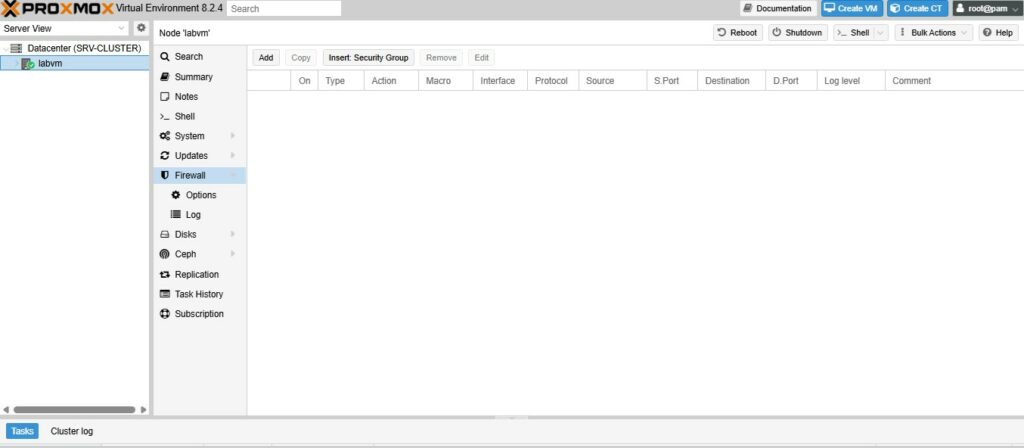
Task: Open the Server View dropdown
Action: click(x=65, y=28)
